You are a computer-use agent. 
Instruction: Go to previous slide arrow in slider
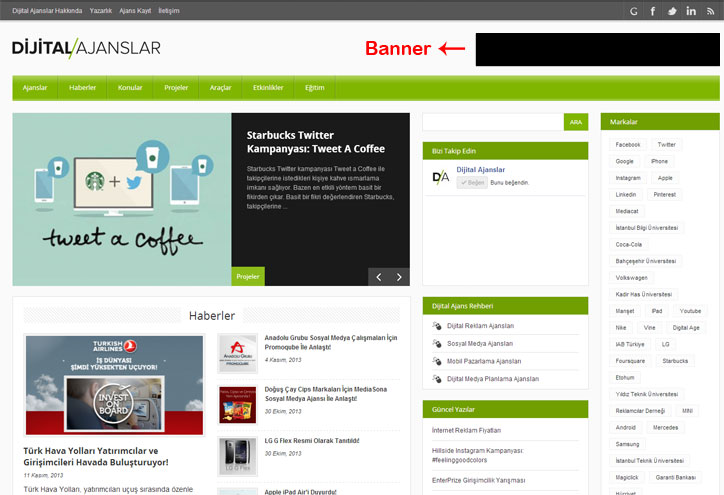[379, 277]
